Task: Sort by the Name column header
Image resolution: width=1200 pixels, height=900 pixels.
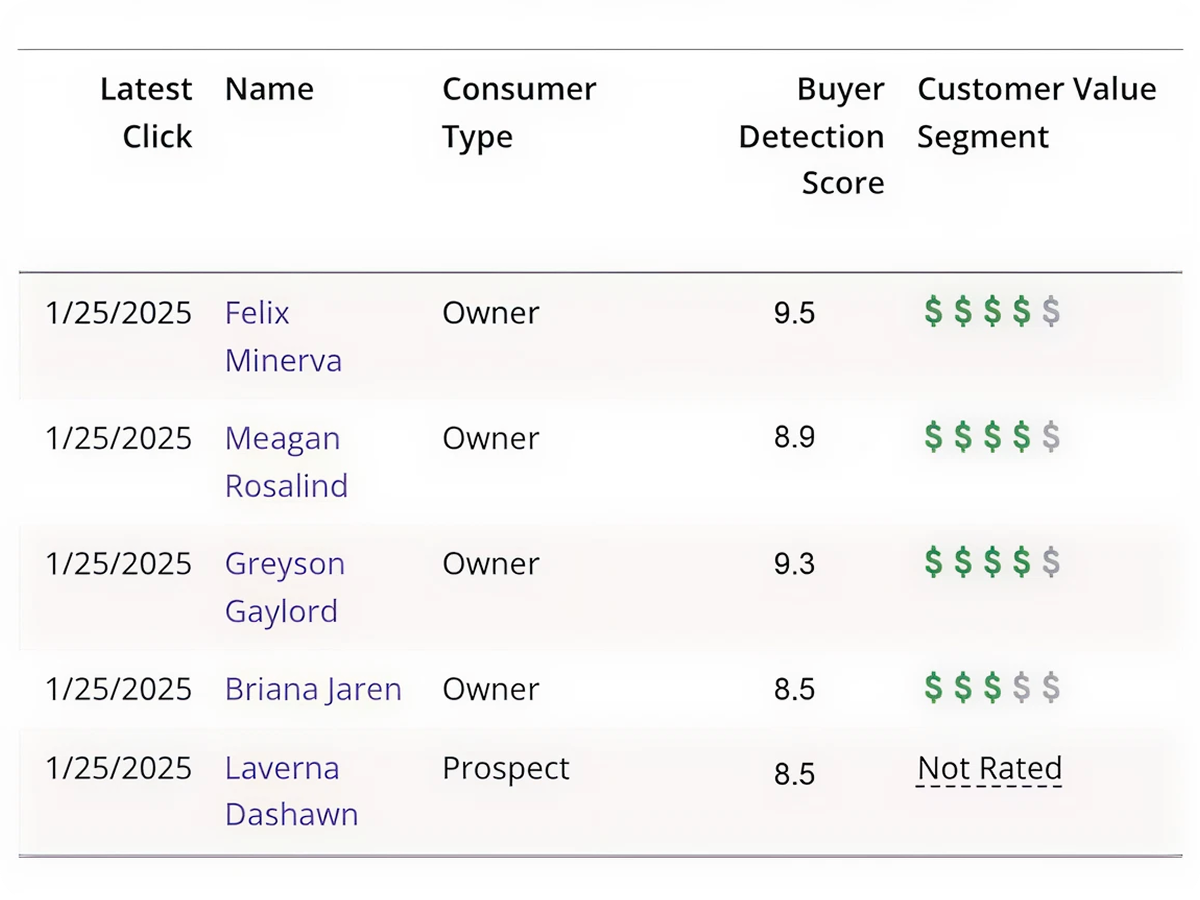Action: 269,90
